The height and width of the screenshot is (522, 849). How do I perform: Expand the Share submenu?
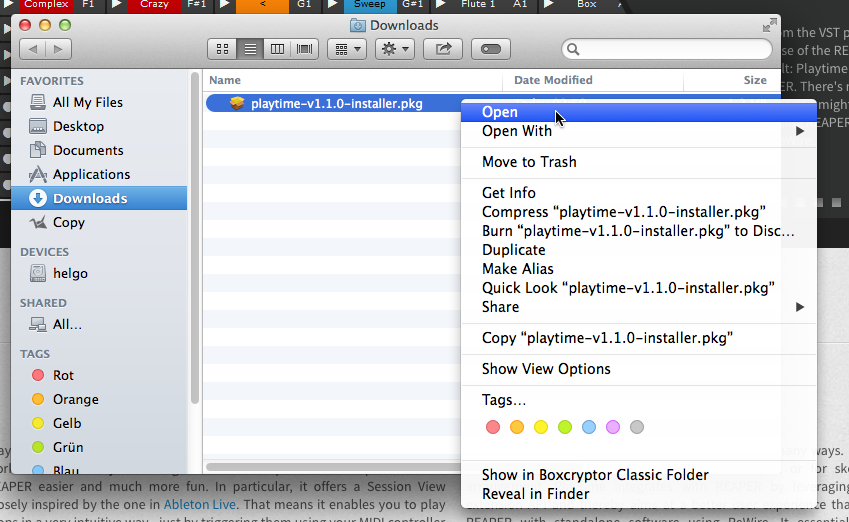coord(638,306)
